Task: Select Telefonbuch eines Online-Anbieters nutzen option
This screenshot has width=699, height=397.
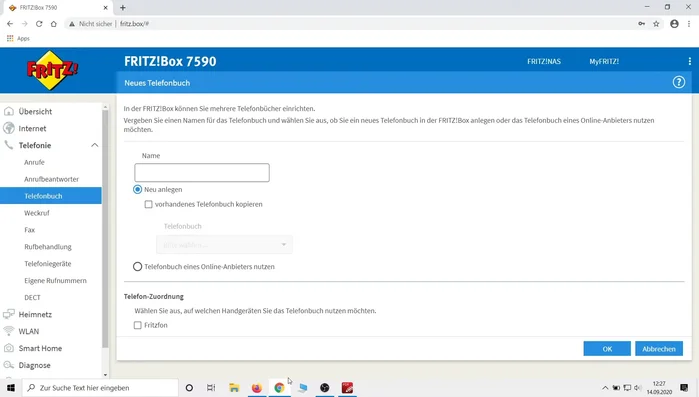Action: point(137,266)
